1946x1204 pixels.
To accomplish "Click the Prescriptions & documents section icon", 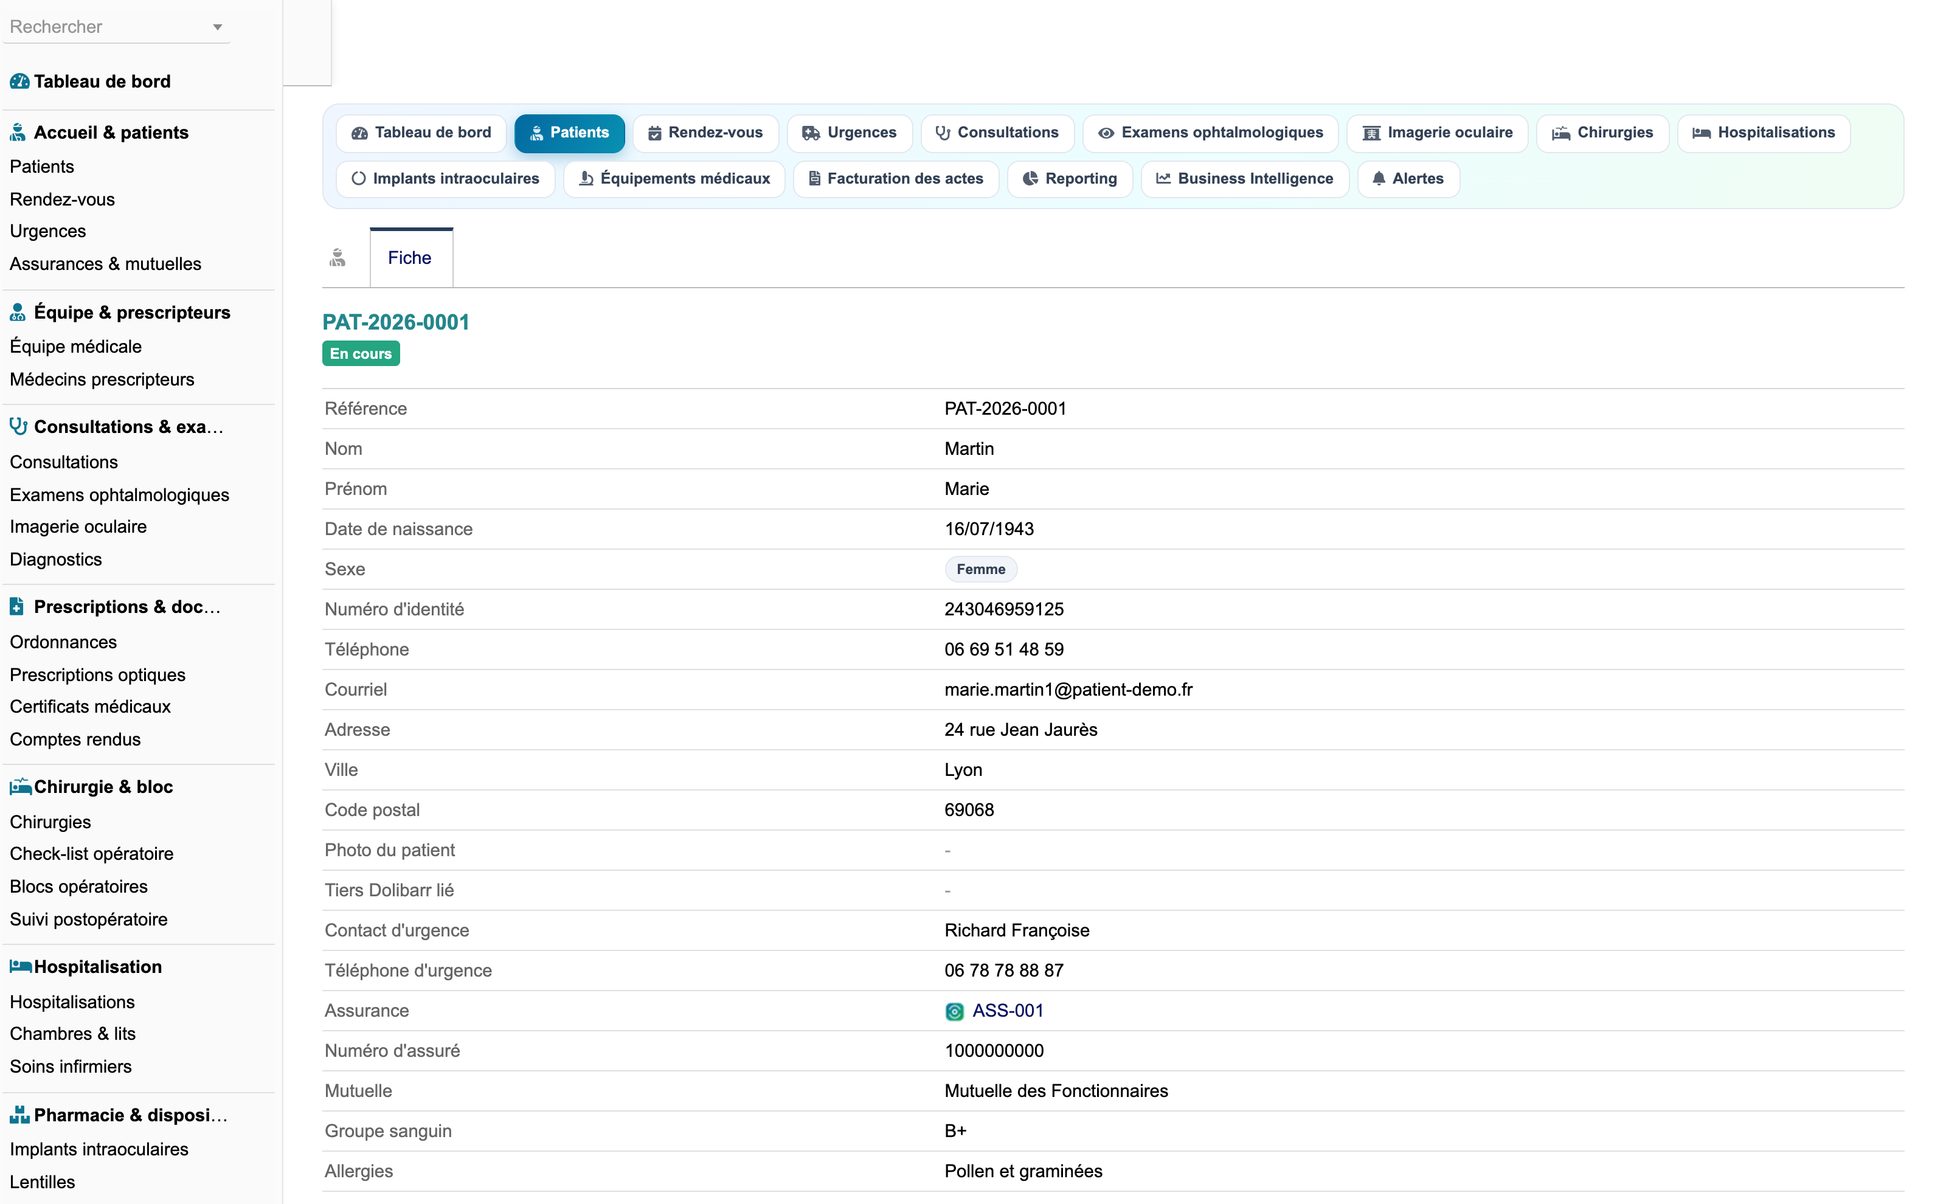I will pyautogui.click(x=17, y=606).
